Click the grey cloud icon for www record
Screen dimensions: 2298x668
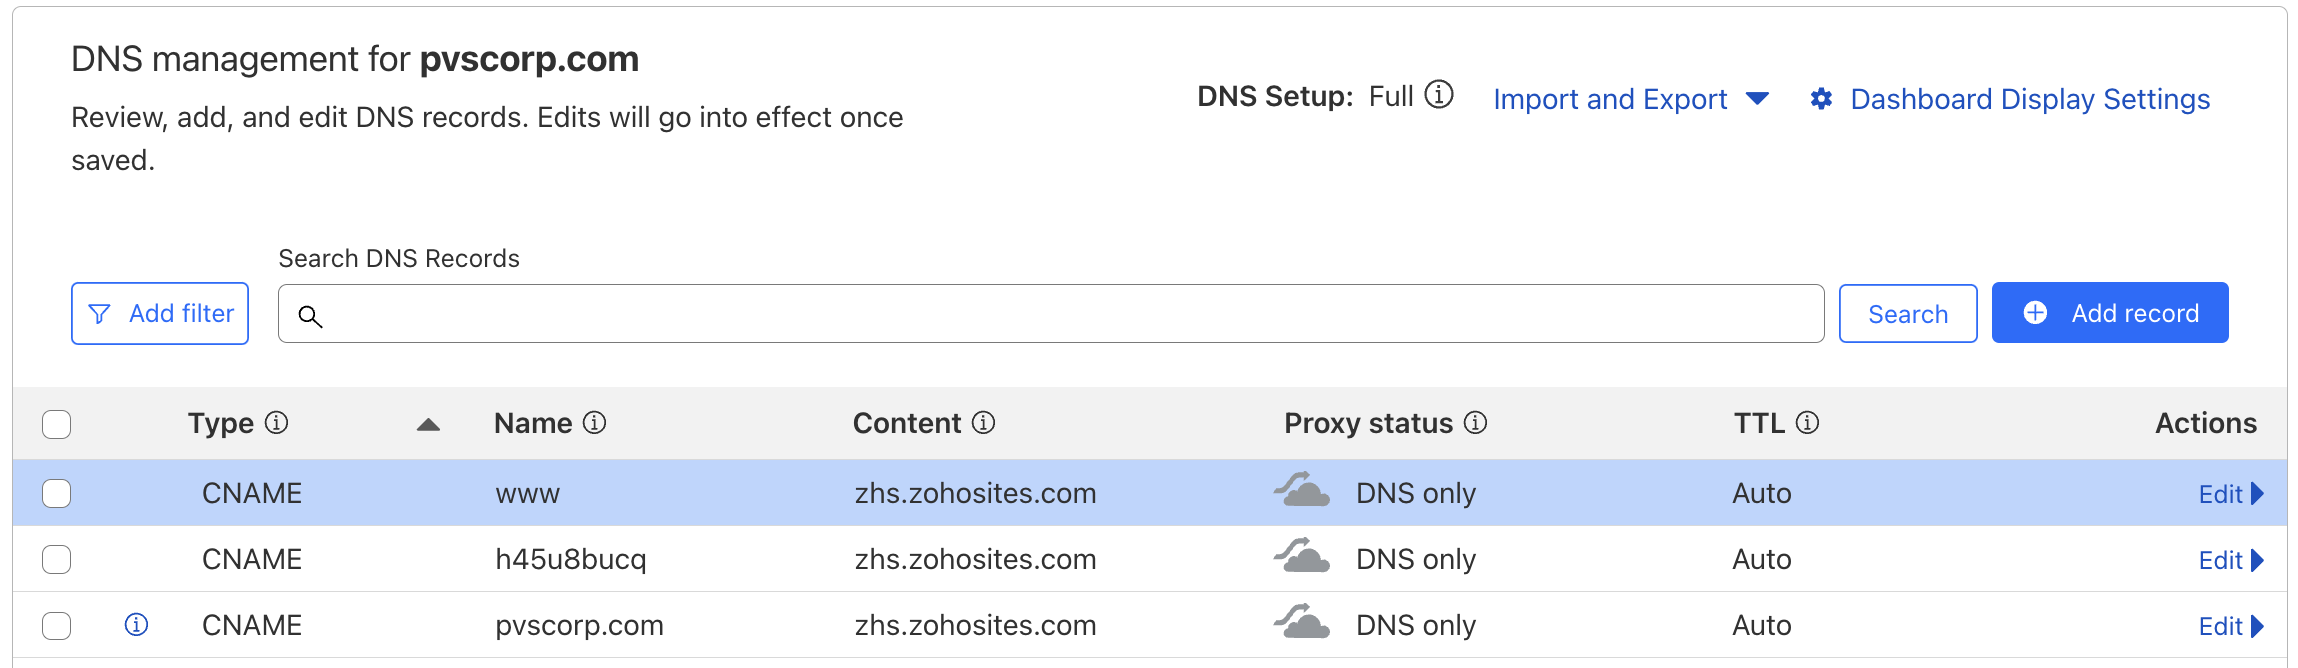click(1301, 491)
